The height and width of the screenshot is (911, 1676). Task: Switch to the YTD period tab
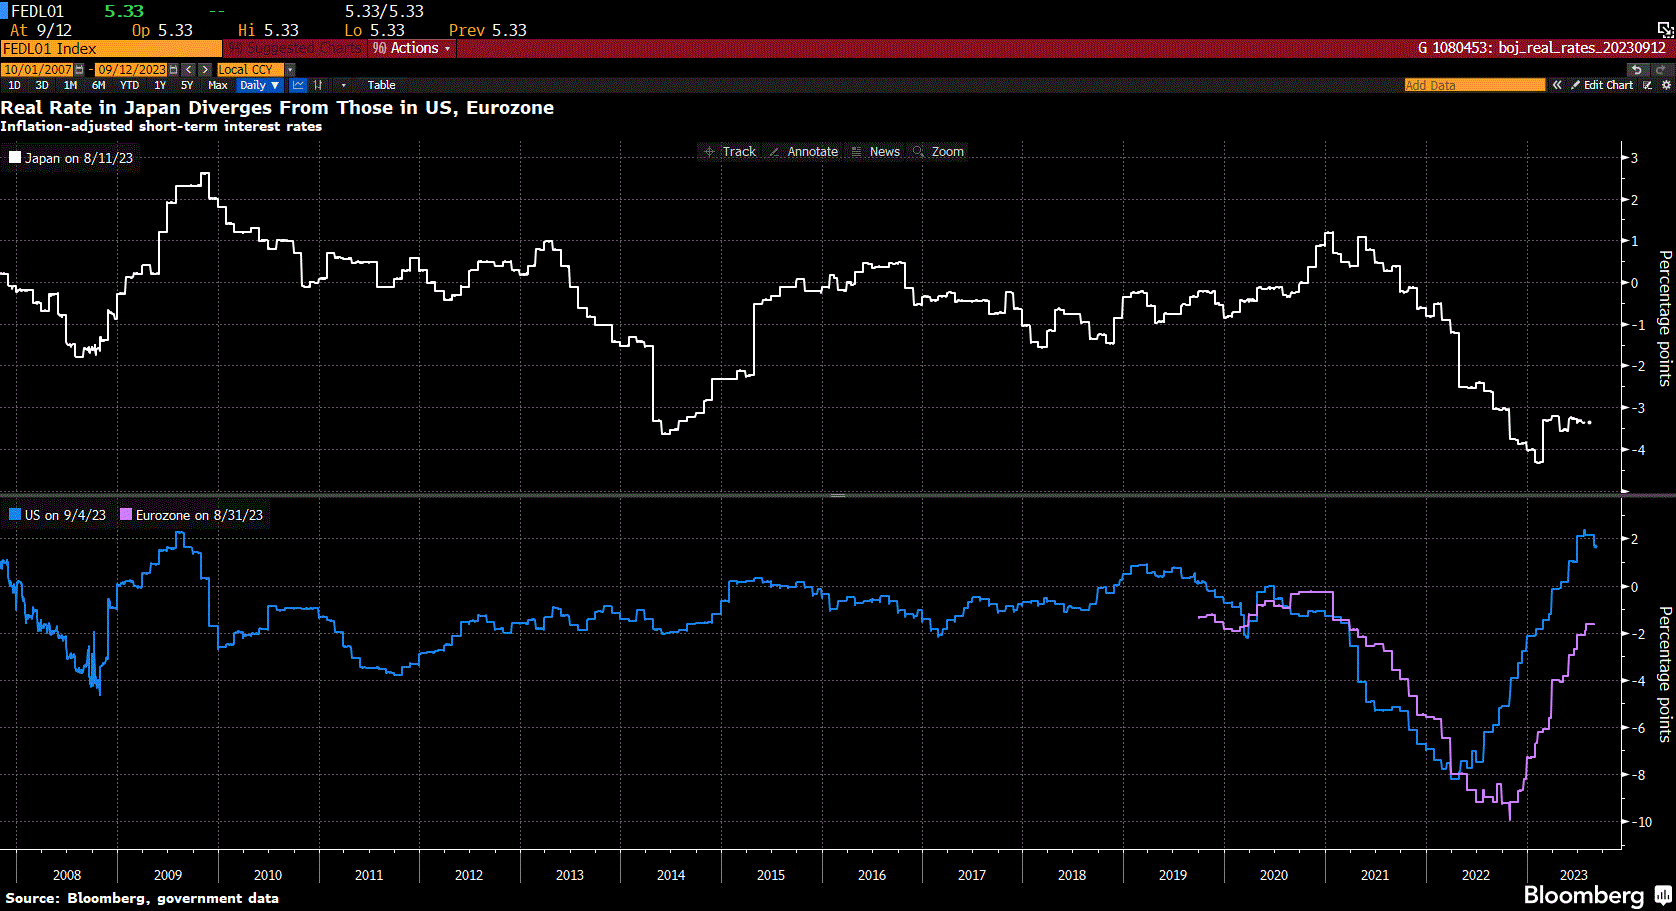129,85
